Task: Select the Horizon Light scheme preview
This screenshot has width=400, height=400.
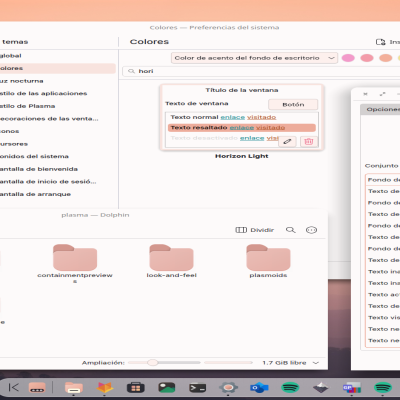Action: pos(242,117)
